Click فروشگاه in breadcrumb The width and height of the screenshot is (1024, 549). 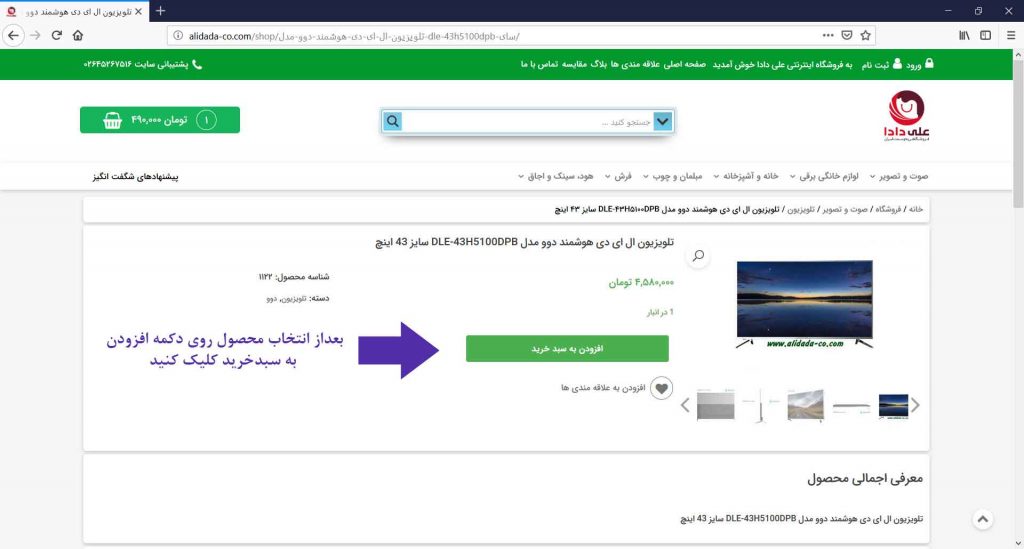point(888,209)
